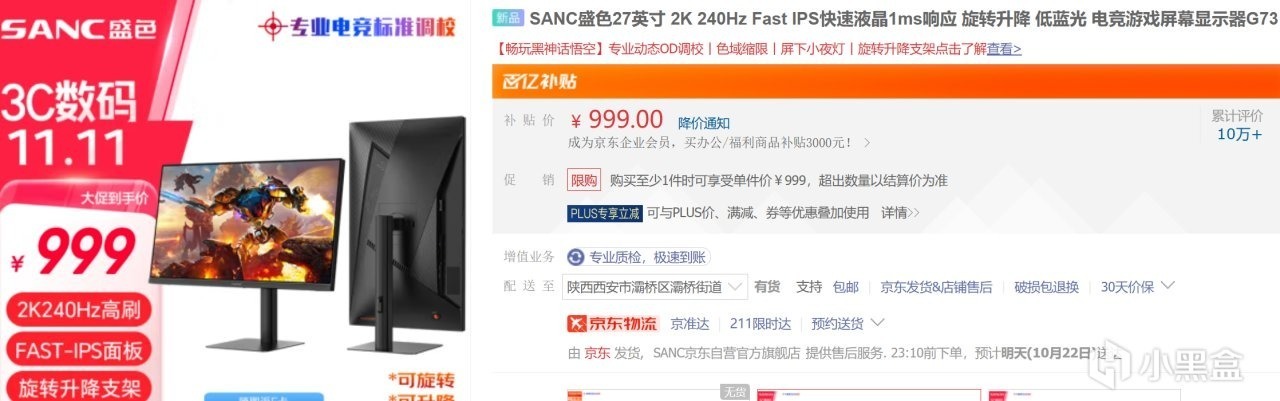This screenshot has width=1280, height=401.
Task: Expand the 预约送货 delivery options
Action: [847, 323]
